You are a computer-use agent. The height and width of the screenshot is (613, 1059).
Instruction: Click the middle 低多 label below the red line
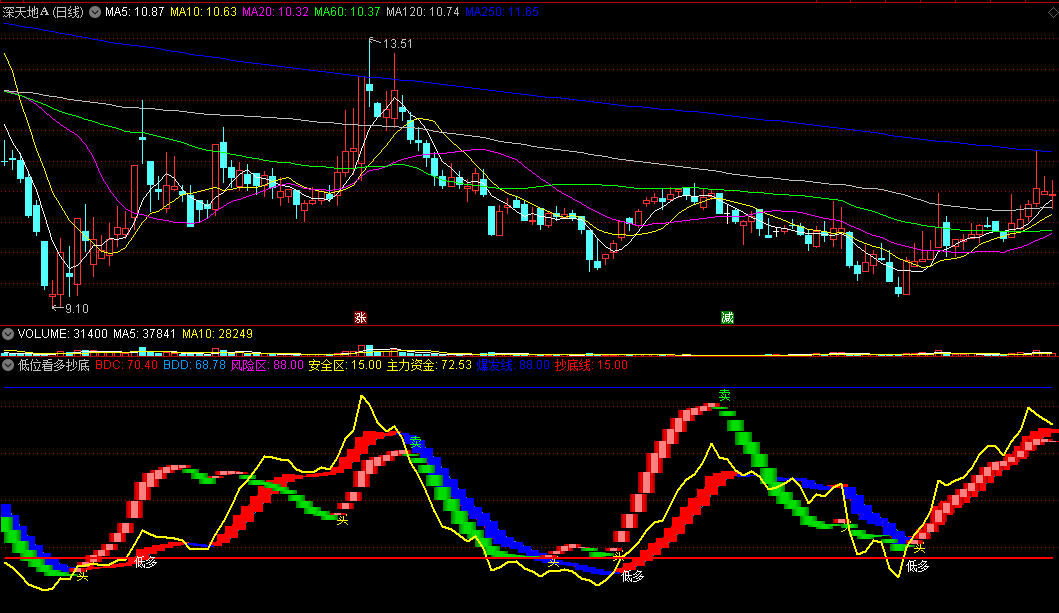(x=633, y=576)
